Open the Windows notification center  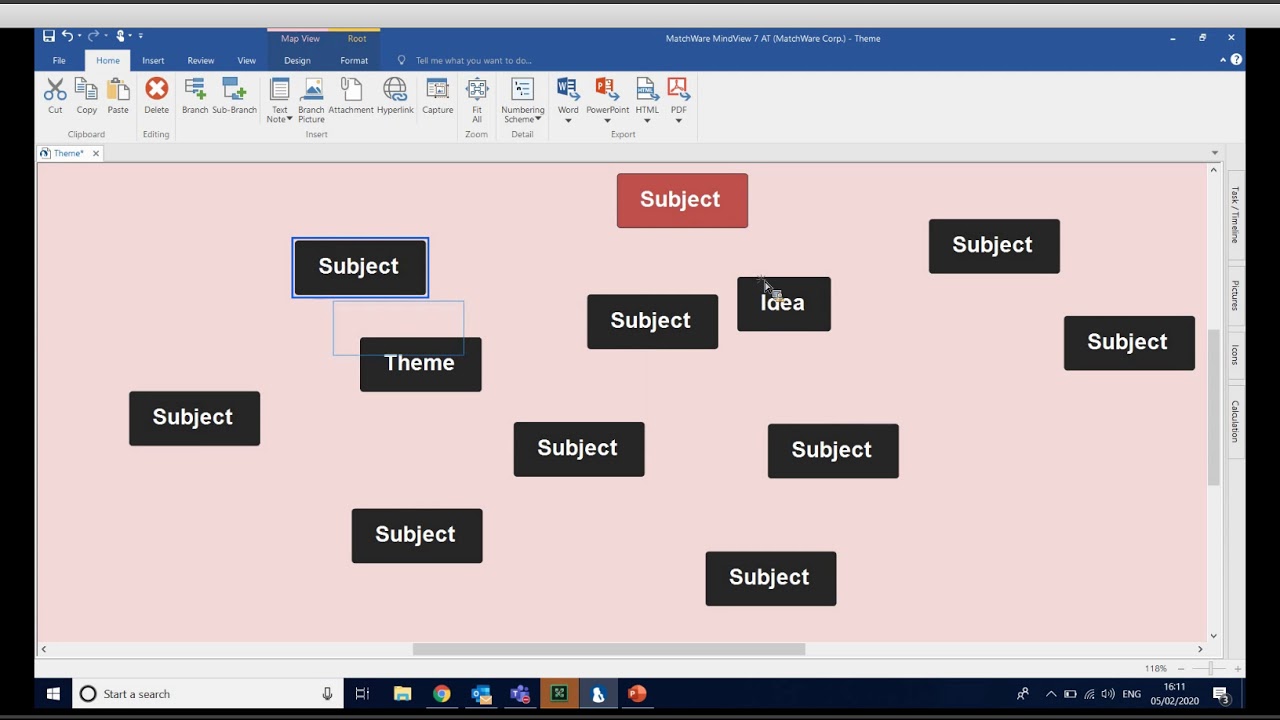1221,694
